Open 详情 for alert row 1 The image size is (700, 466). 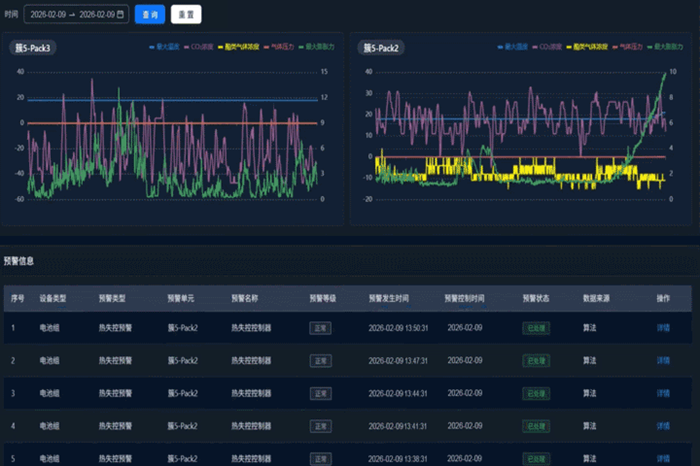662,327
